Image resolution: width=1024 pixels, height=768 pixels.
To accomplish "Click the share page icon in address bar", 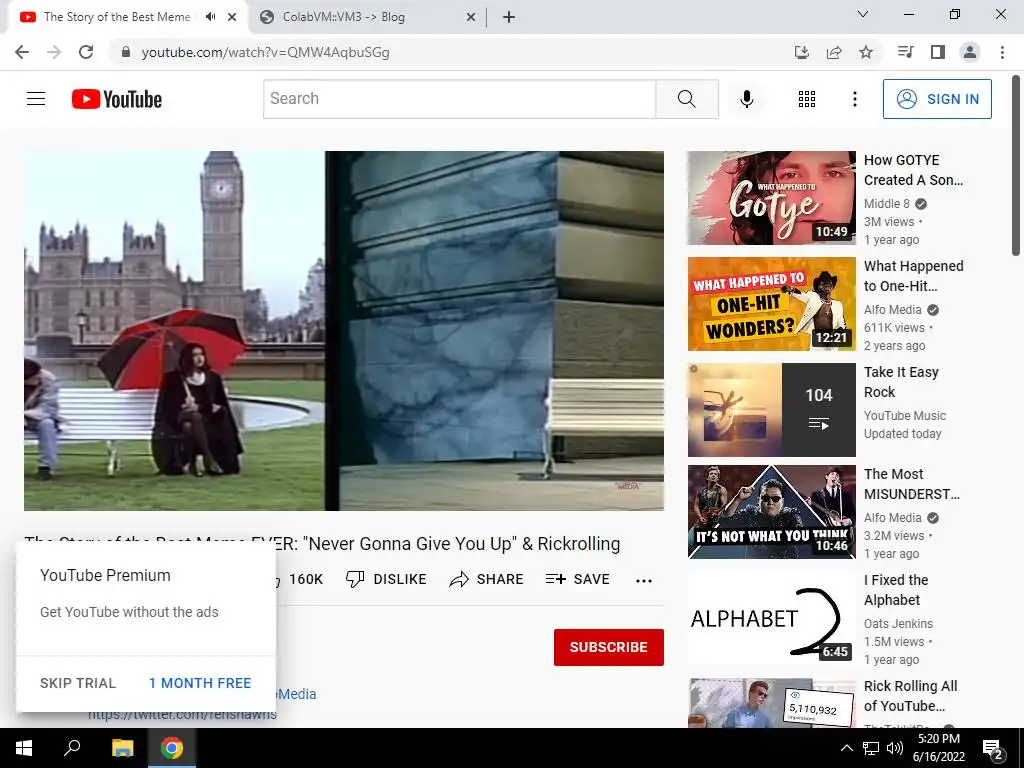I will 834,52.
